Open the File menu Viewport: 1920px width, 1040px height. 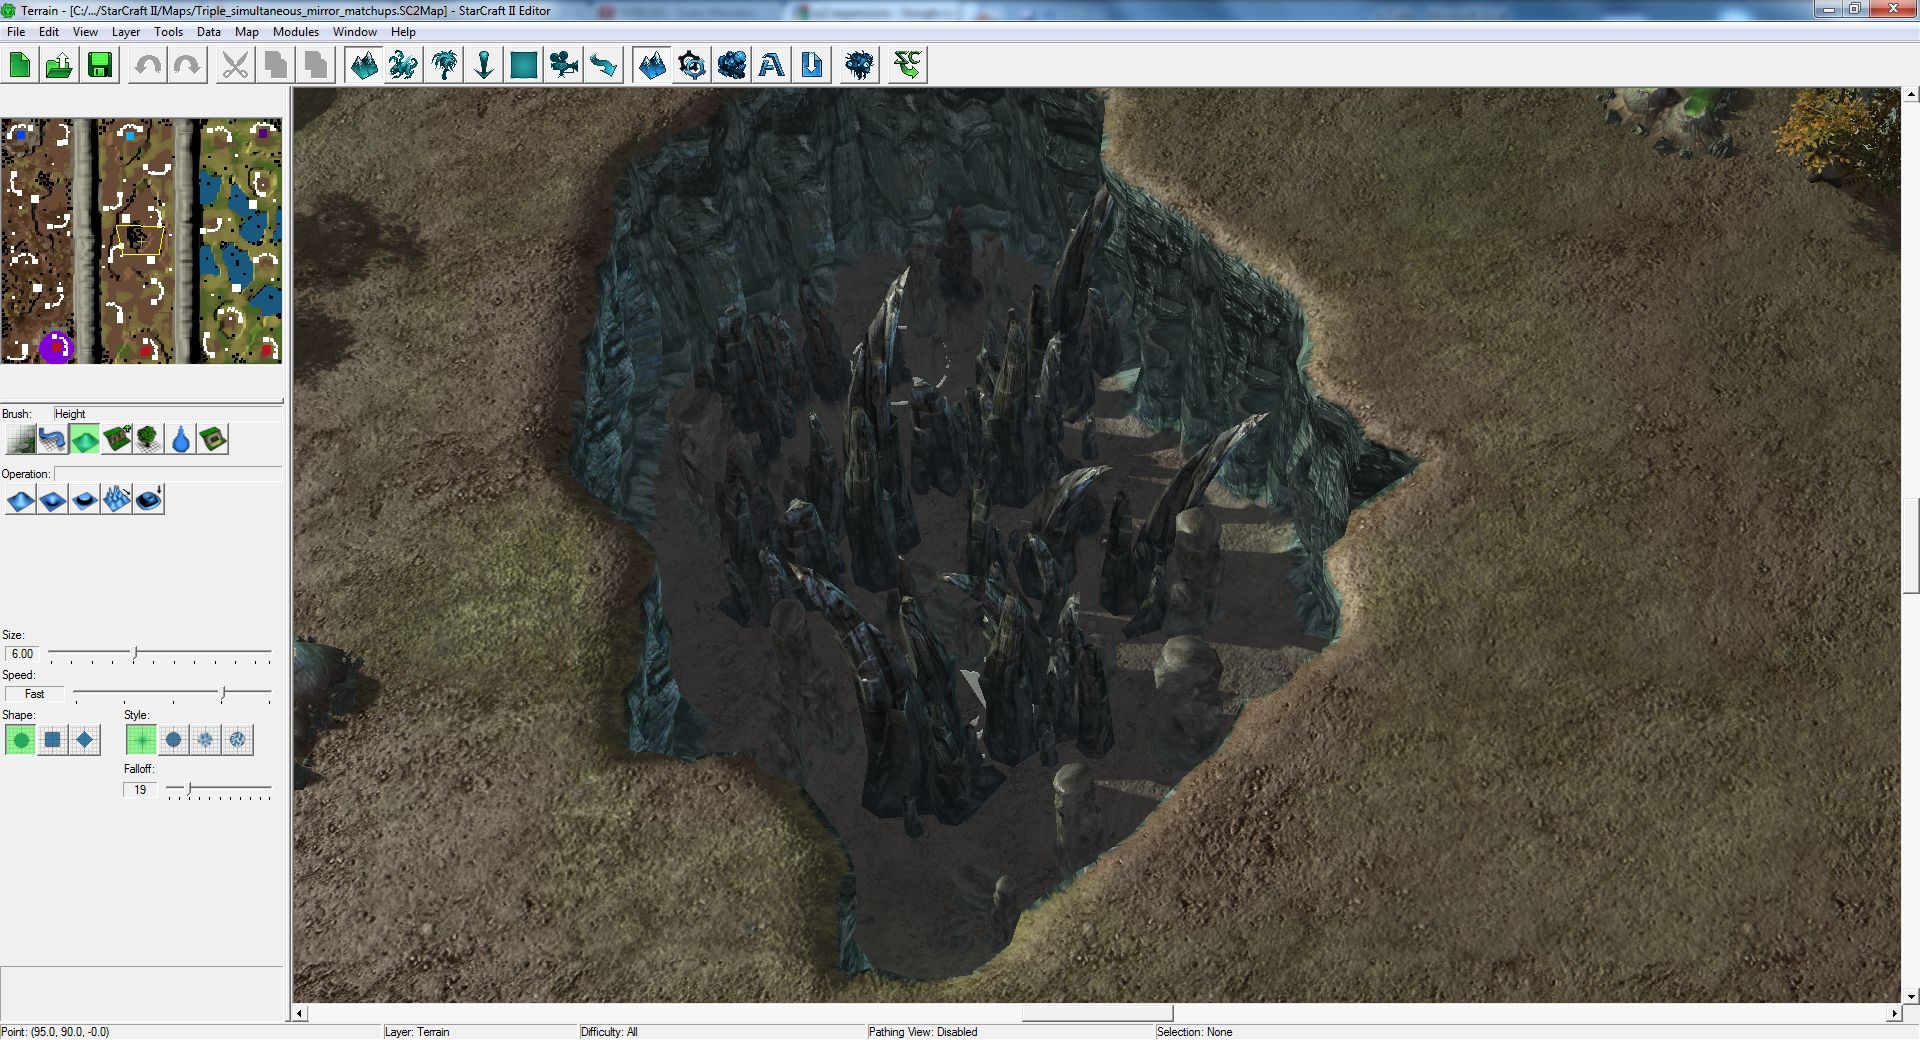tap(16, 32)
